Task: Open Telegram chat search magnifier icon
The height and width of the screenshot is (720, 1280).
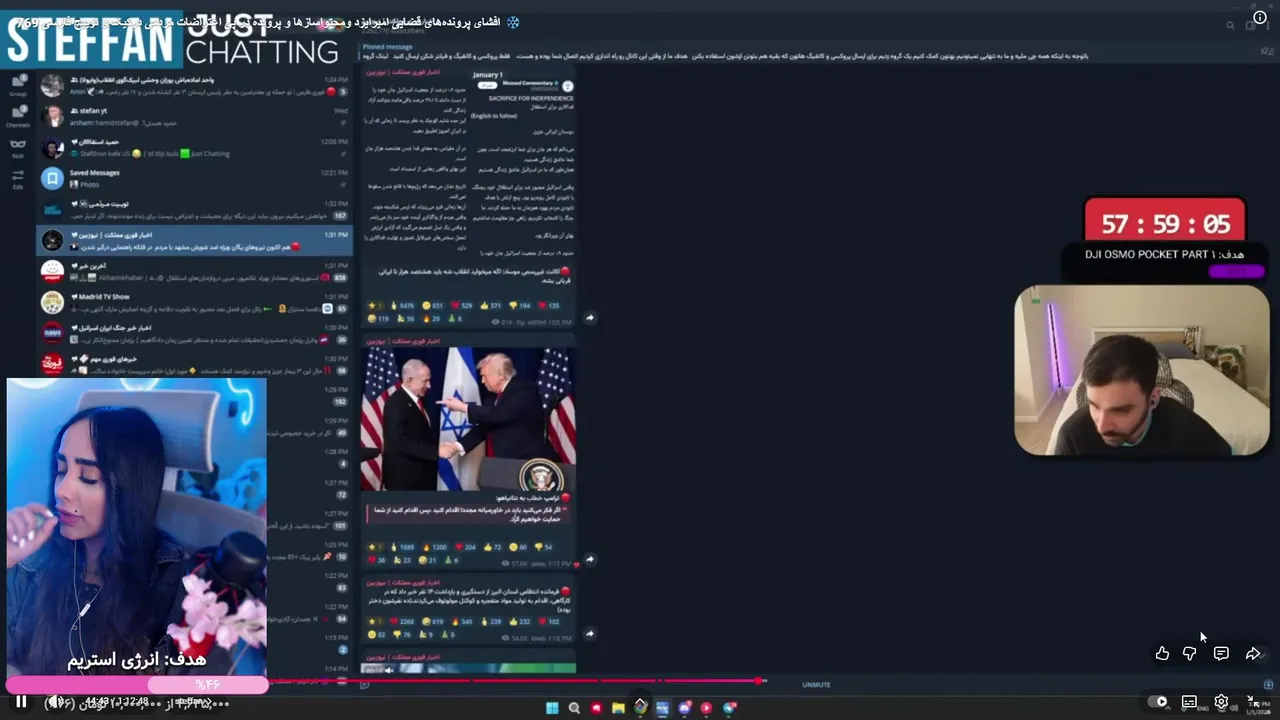Action: [x=1230, y=25]
